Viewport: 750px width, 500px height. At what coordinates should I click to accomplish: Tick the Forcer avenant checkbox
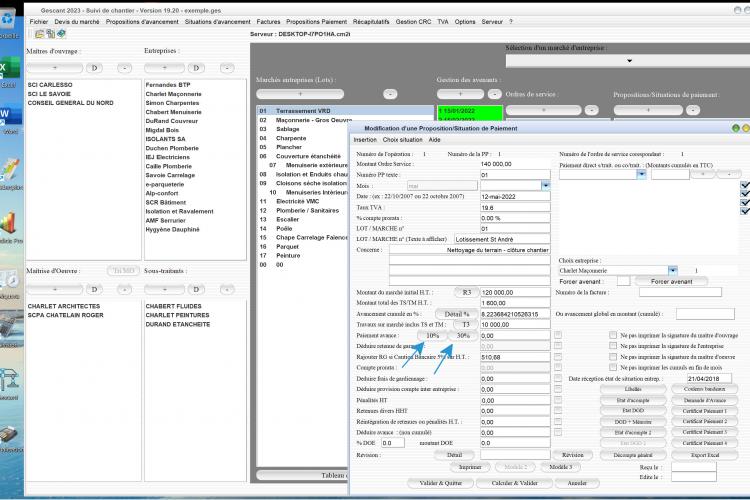pos(624,281)
